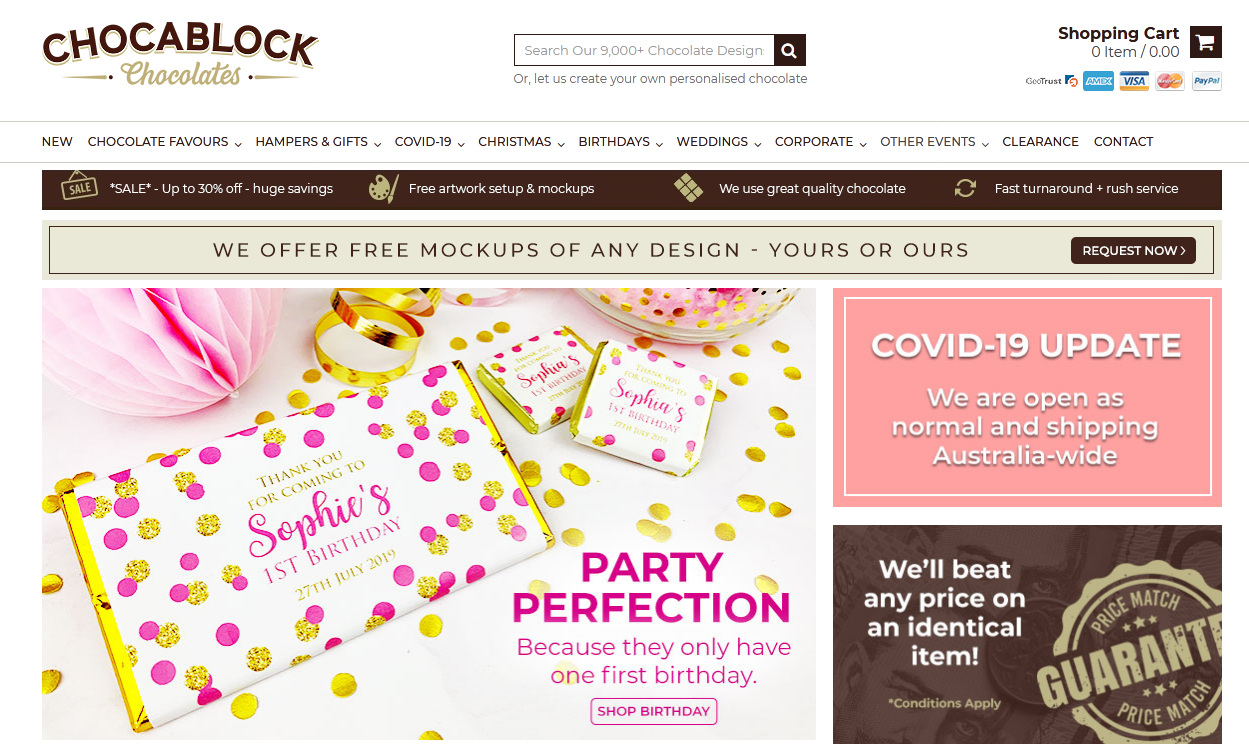The image size is (1249, 744).
Task: Click the Visa card icon
Action: 1134,82
